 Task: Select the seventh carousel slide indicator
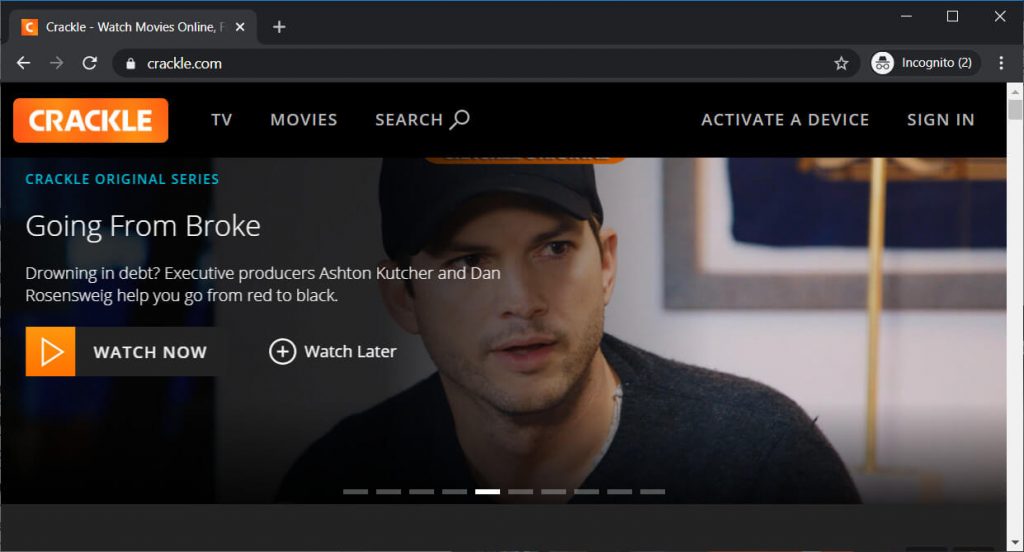pyautogui.click(x=553, y=491)
